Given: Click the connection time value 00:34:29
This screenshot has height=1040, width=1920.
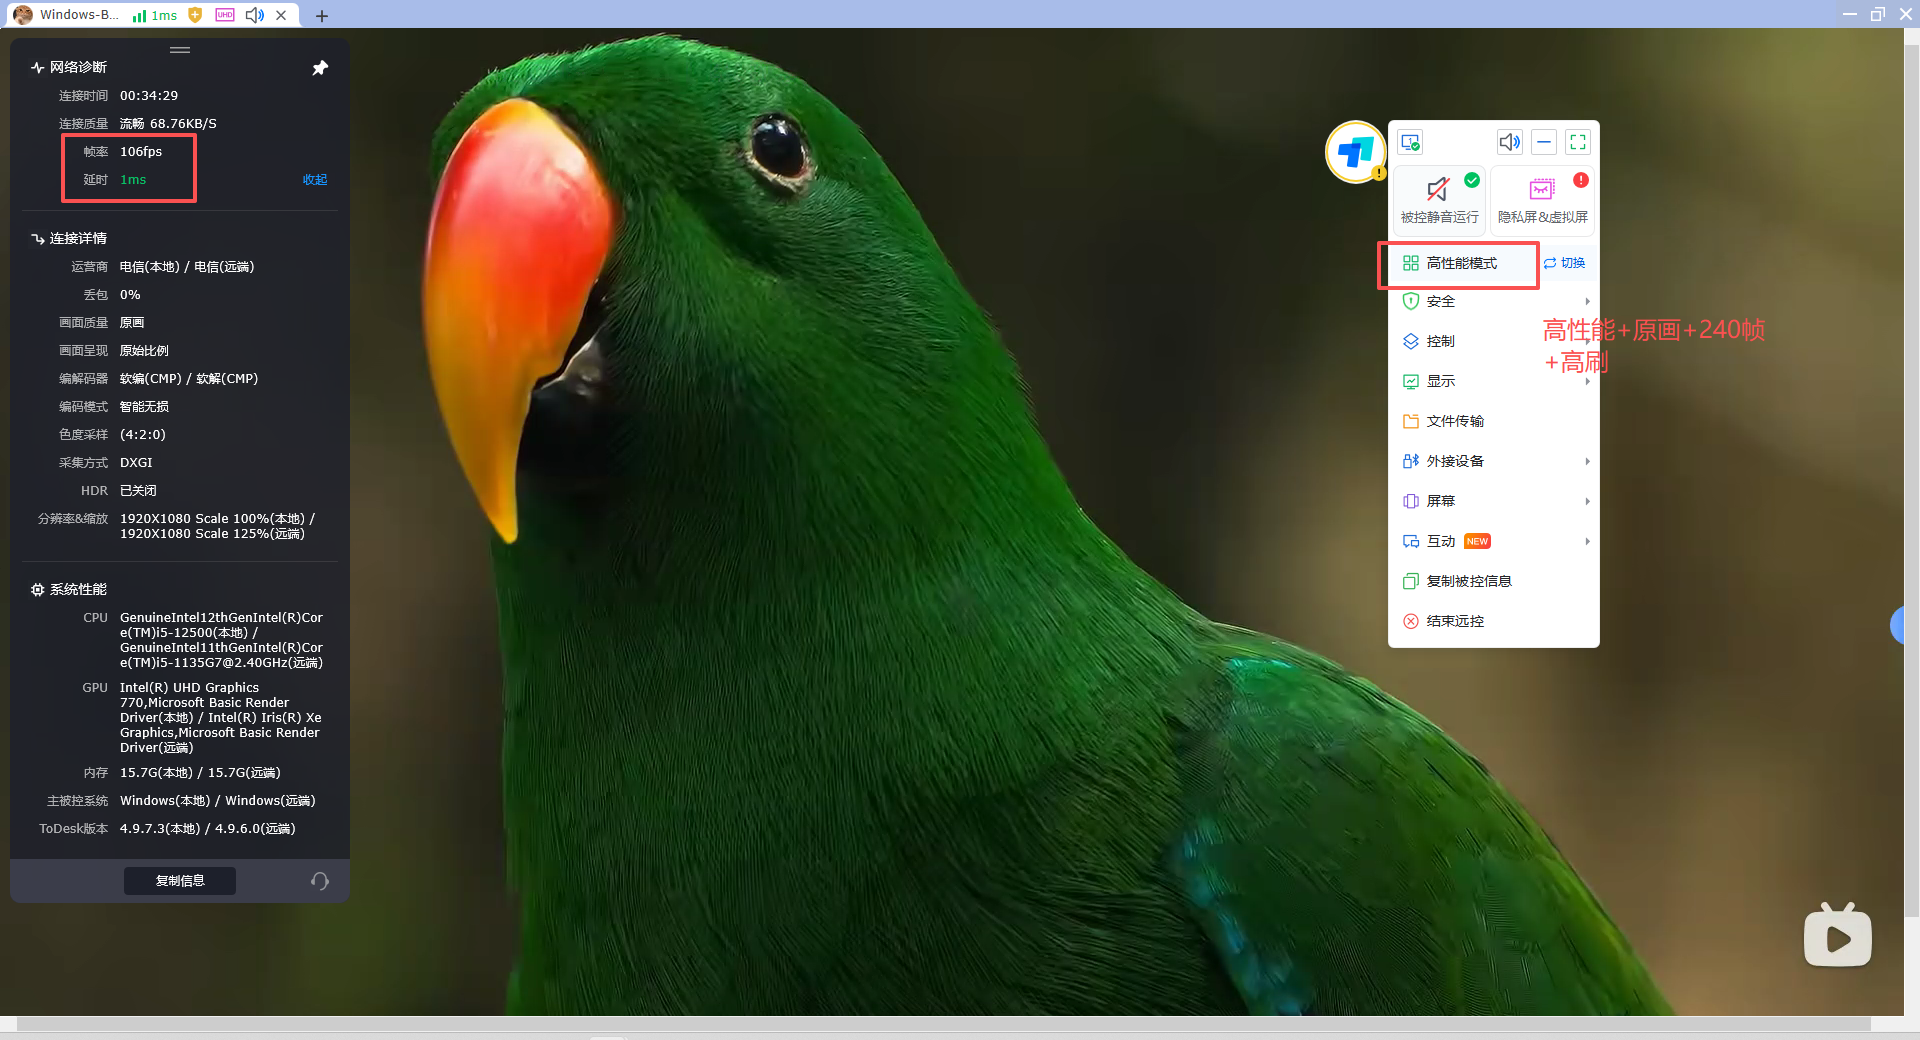Looking at the screenshot, I should pyautogui.click(x=149, y=96).
